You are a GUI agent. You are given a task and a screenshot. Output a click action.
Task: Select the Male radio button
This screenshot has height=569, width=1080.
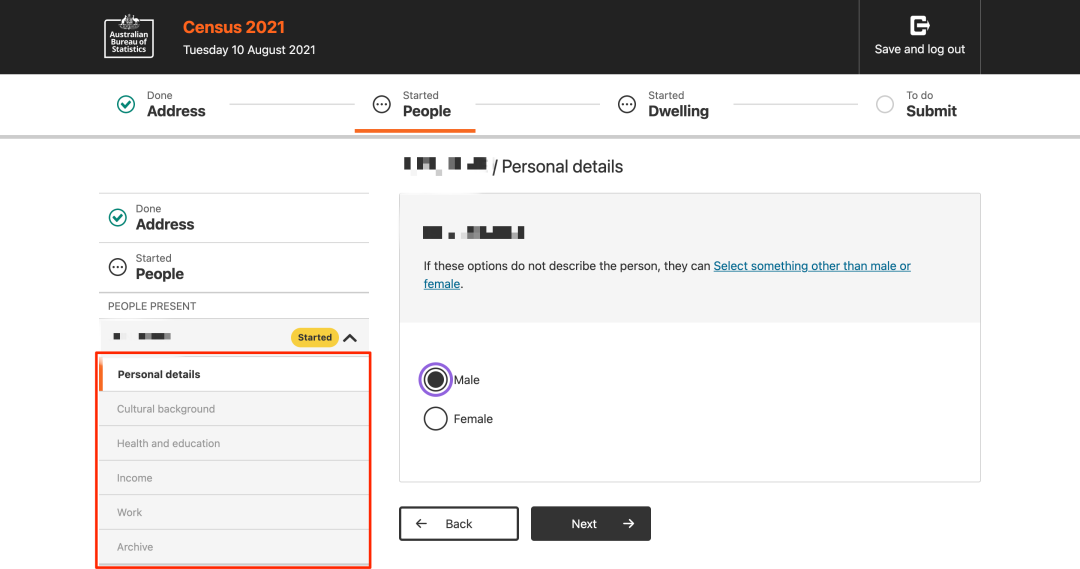(435, 380)
